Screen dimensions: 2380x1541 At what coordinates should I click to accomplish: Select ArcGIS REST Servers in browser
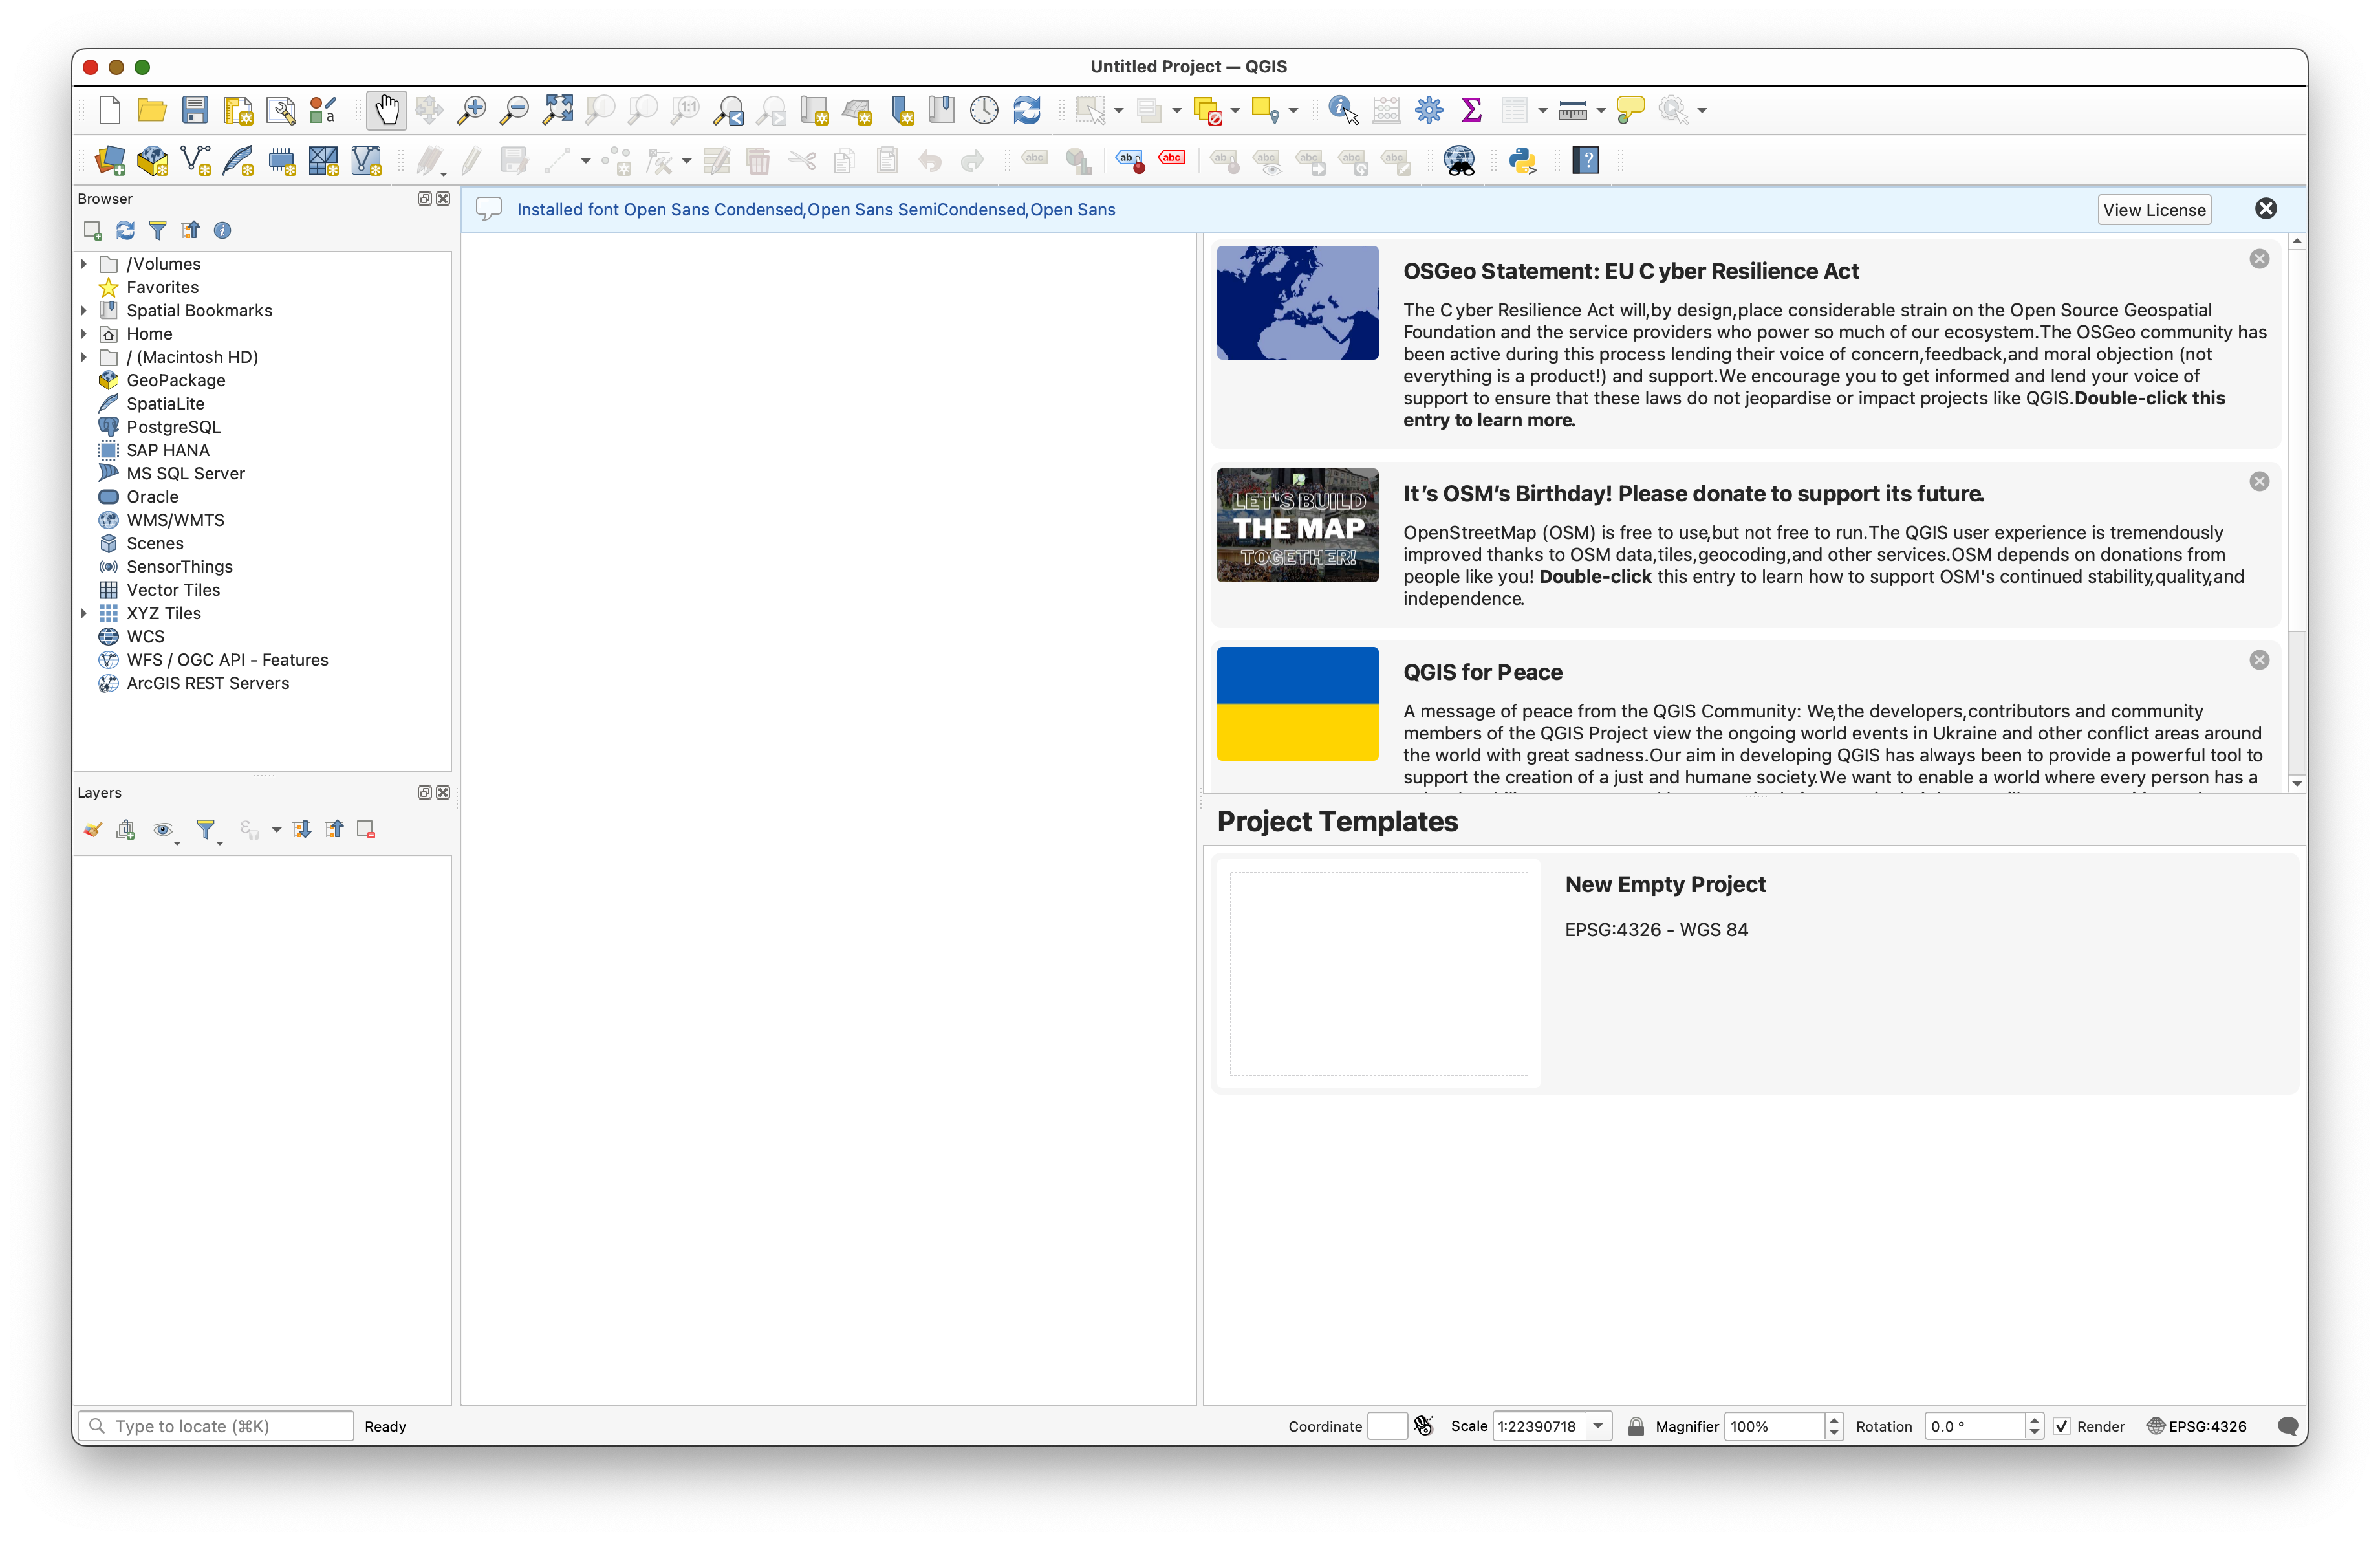(207, 683)
